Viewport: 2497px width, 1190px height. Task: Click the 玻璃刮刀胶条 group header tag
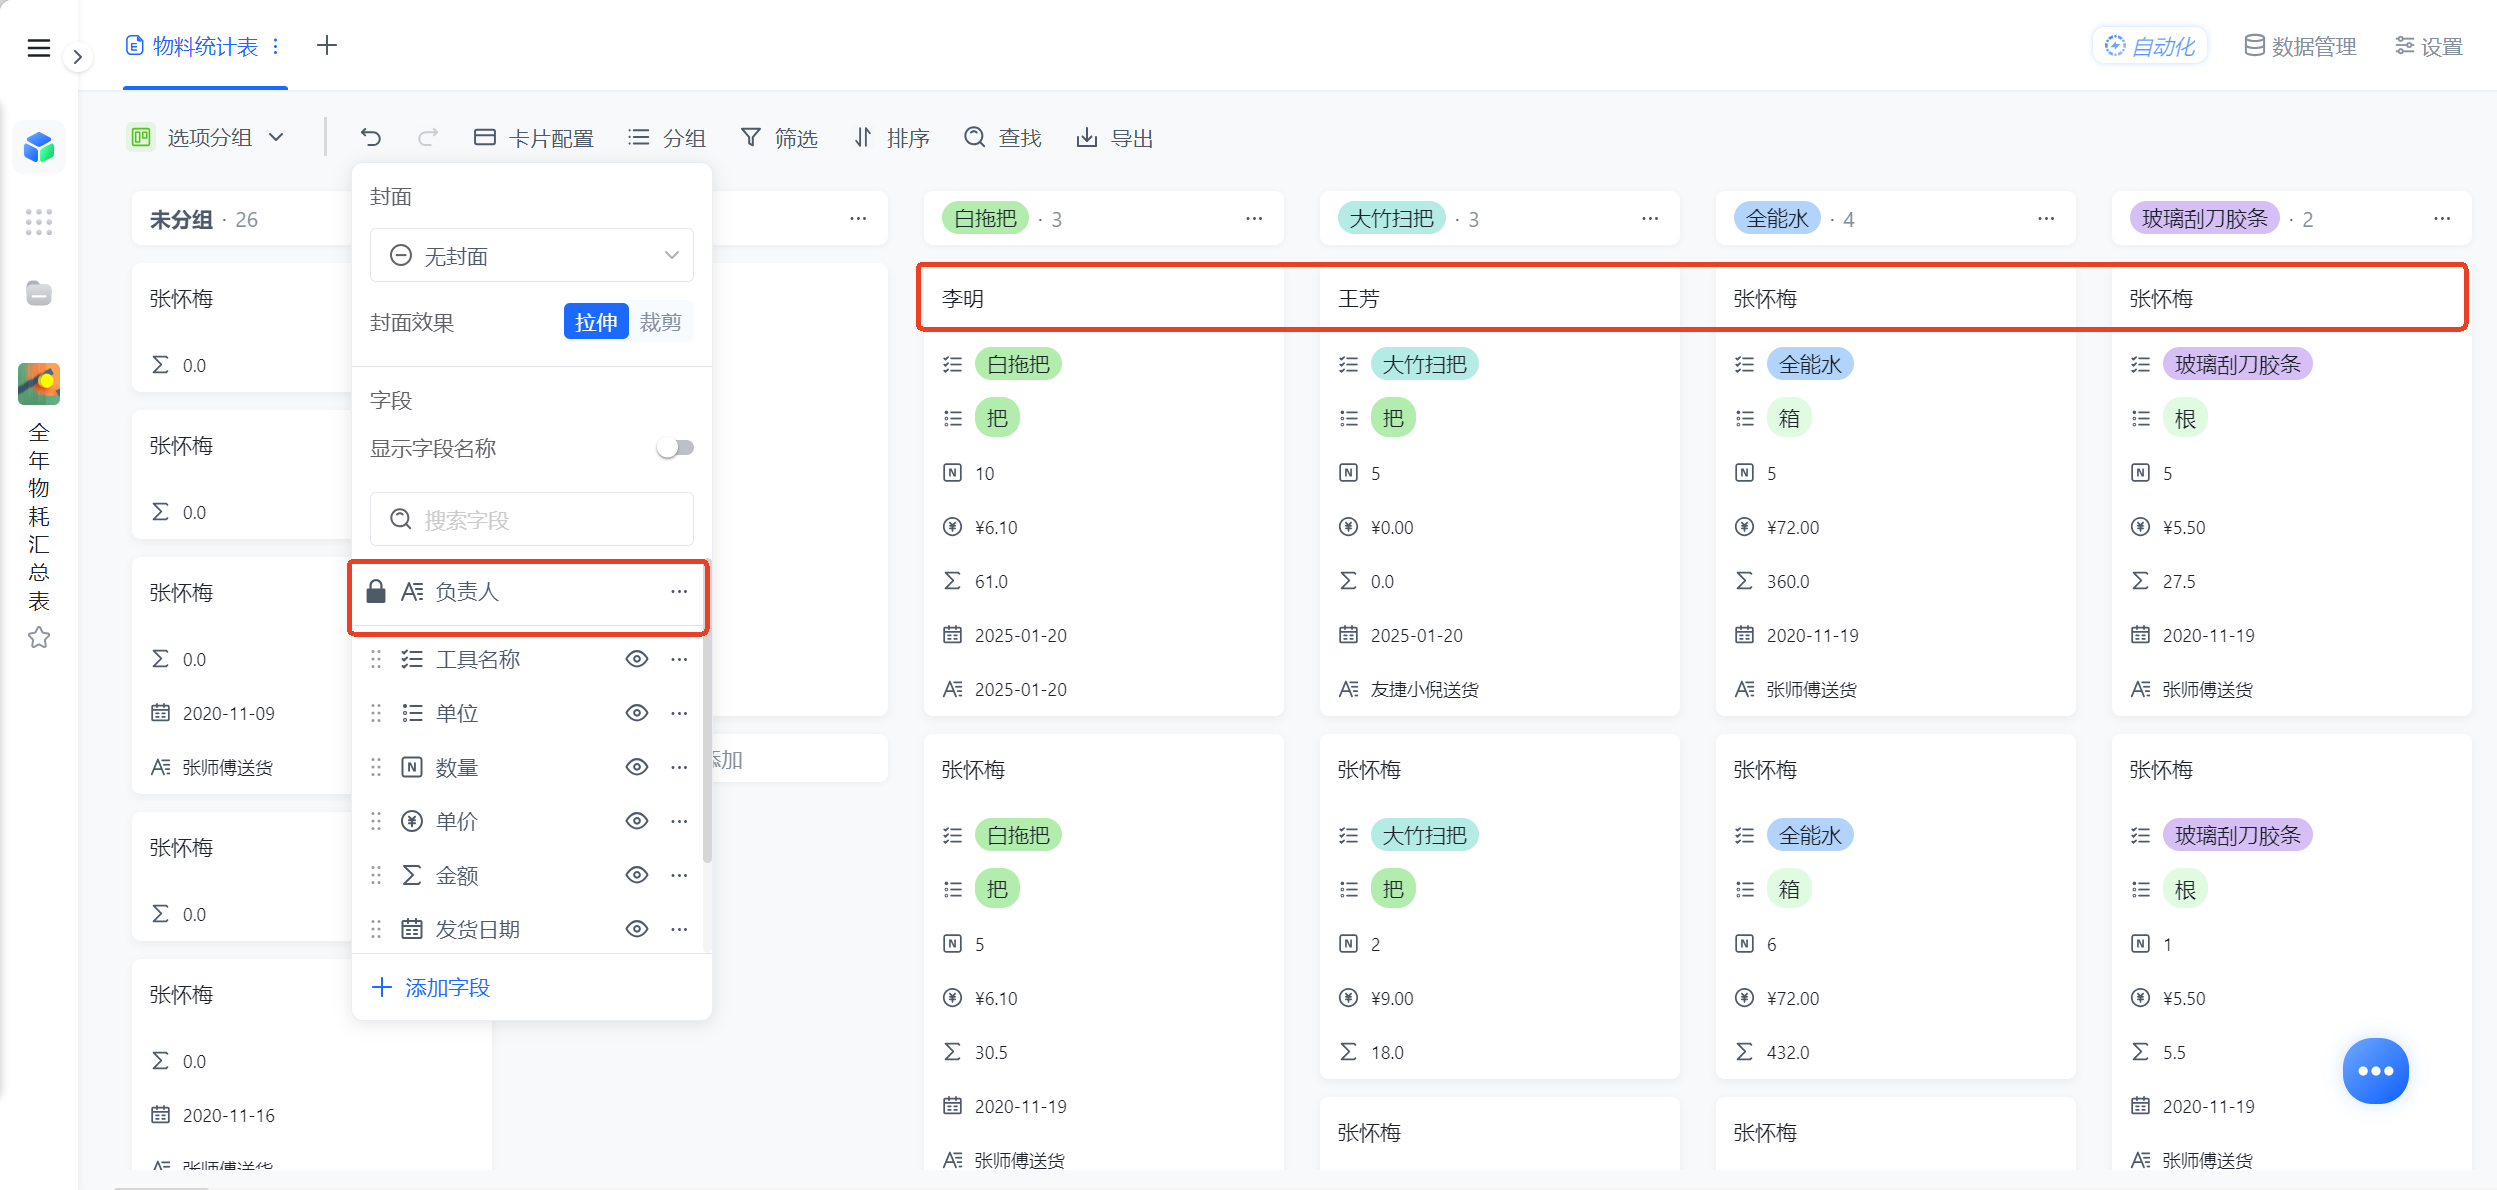(x=2205, y=218)
